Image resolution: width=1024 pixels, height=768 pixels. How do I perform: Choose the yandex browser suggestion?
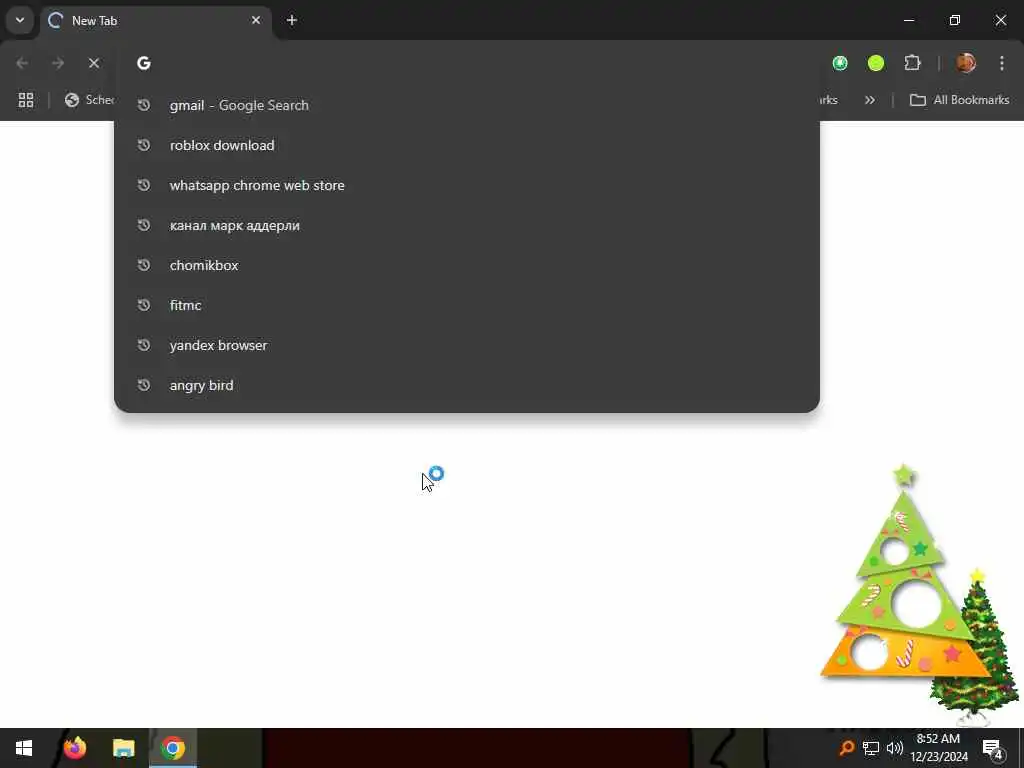(467, 345)
